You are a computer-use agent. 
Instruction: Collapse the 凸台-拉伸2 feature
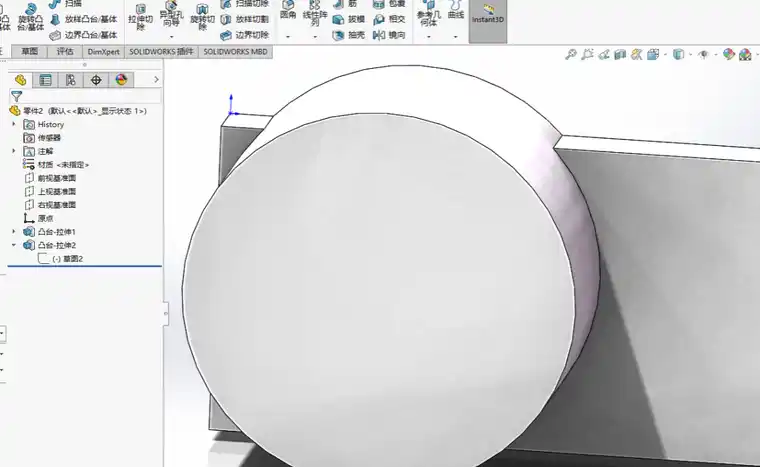(14, 245)
